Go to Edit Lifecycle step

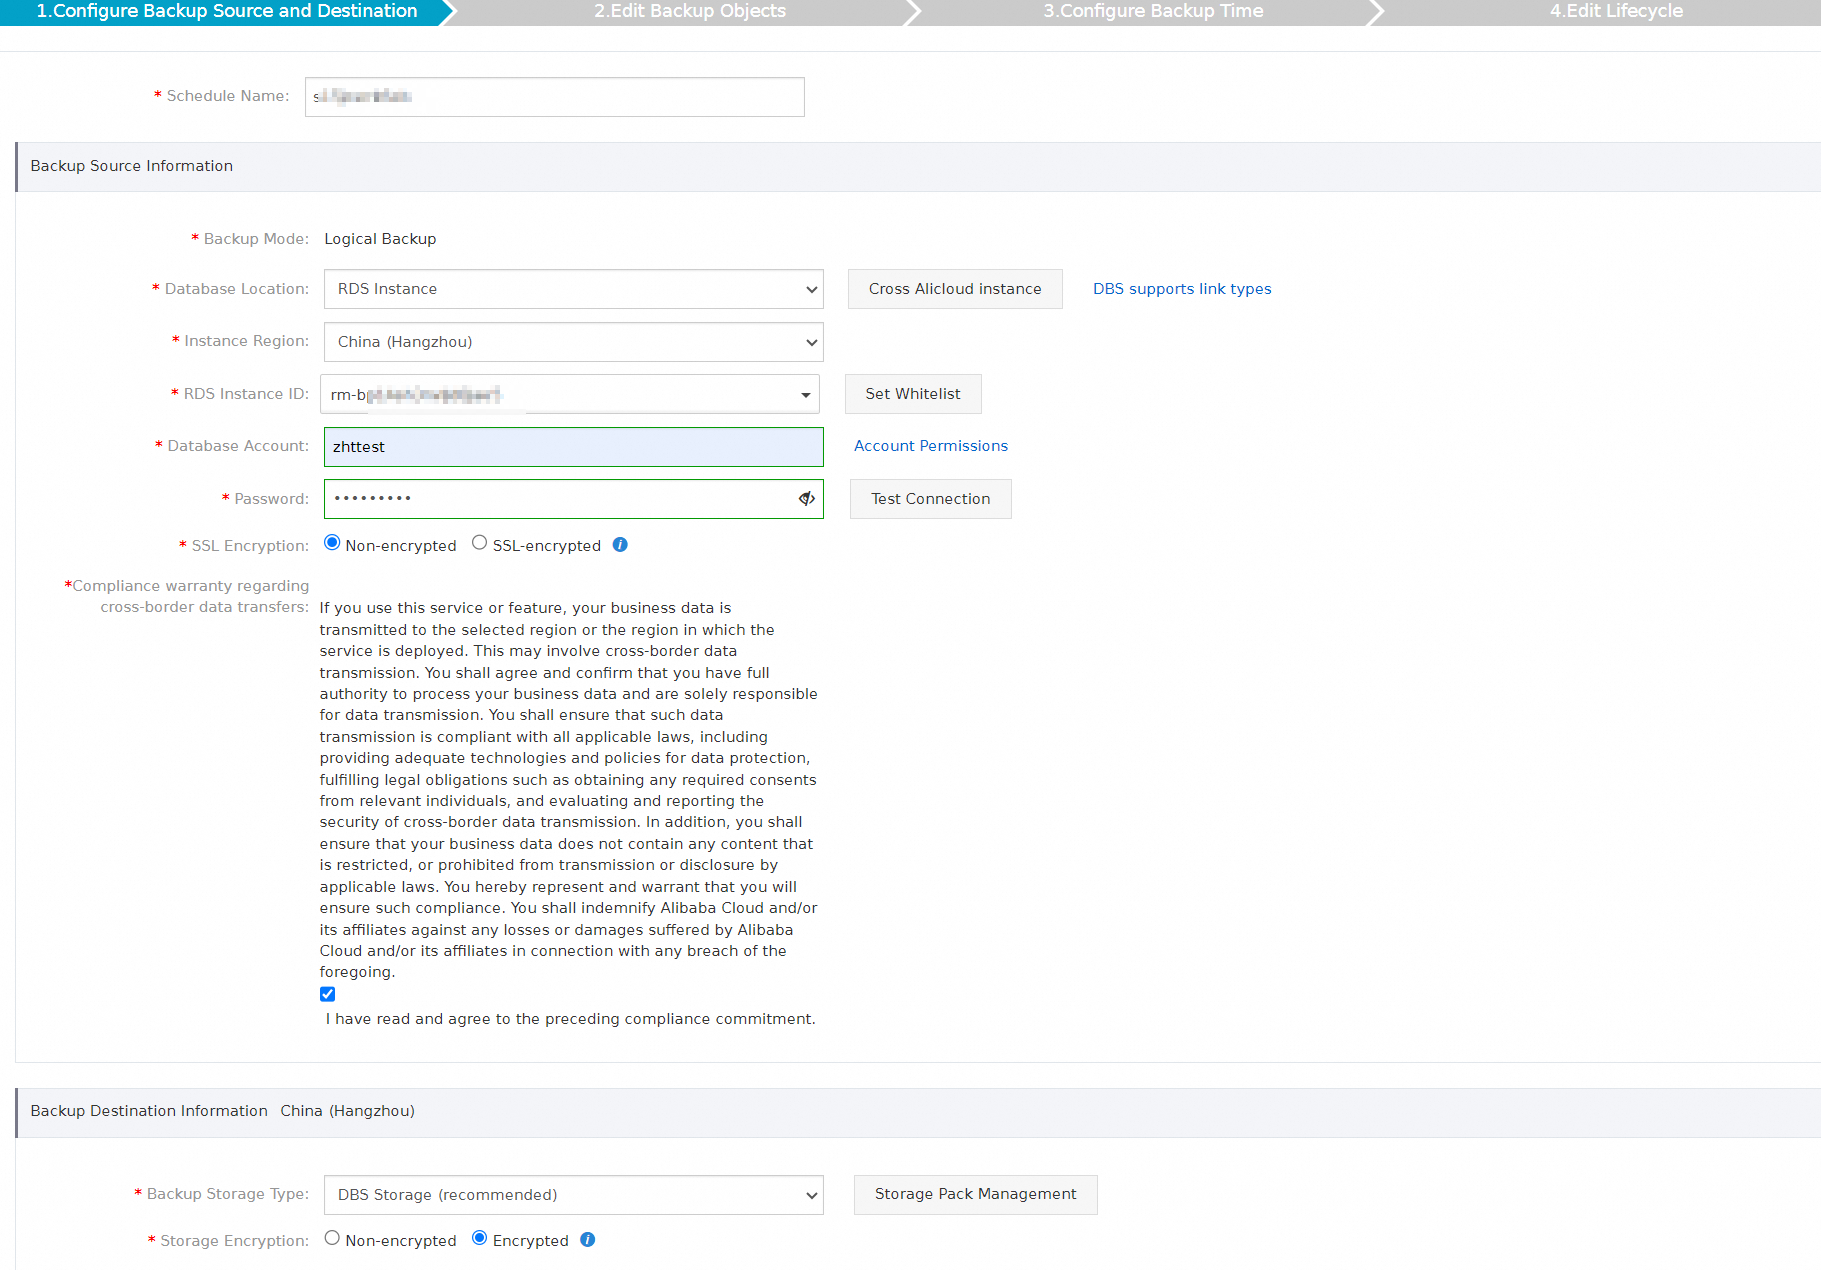pos(1616,12)
